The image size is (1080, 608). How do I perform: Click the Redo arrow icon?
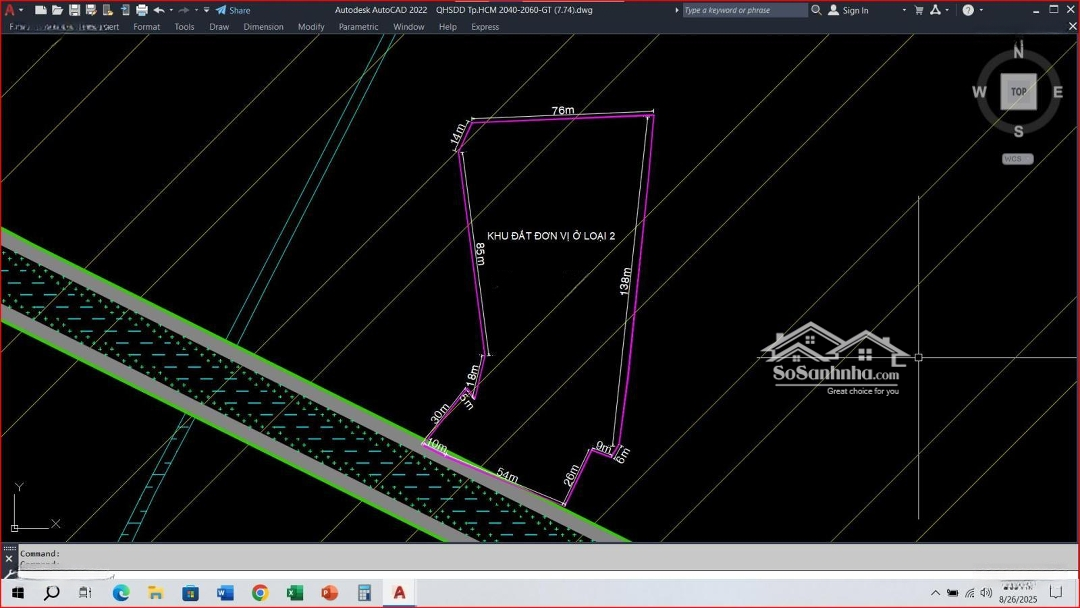(184, 10)
